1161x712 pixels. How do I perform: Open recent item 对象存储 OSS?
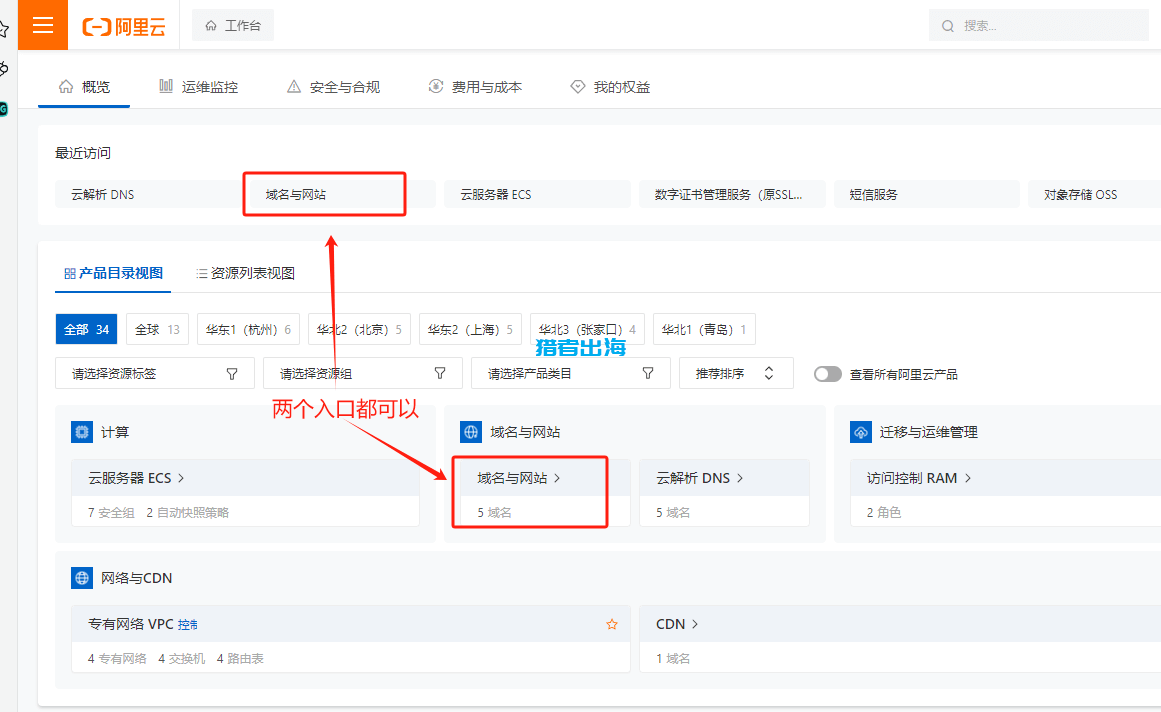[1094, 194]
